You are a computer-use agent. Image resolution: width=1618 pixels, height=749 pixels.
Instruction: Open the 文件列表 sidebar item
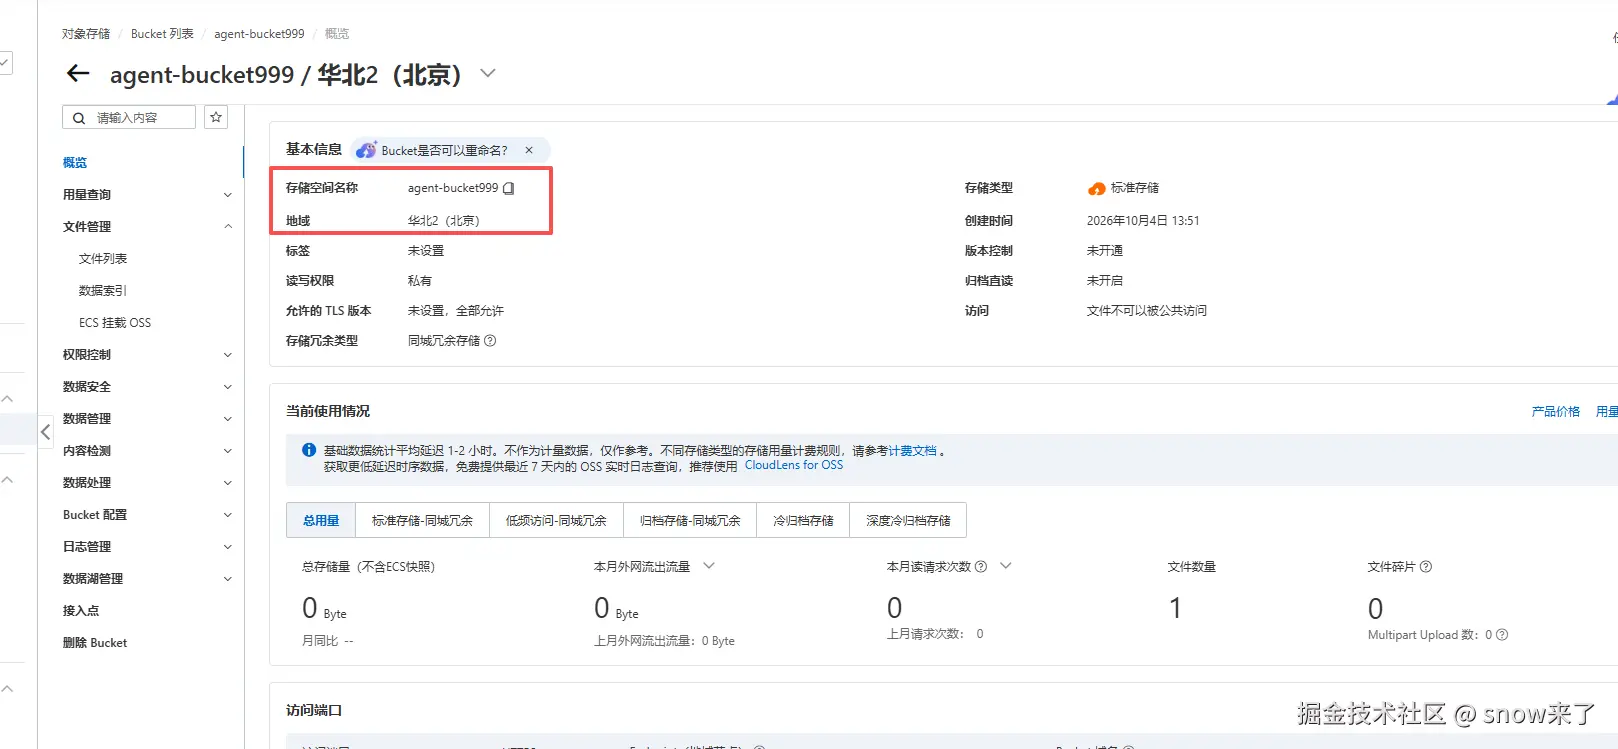(x=103, y=259)
